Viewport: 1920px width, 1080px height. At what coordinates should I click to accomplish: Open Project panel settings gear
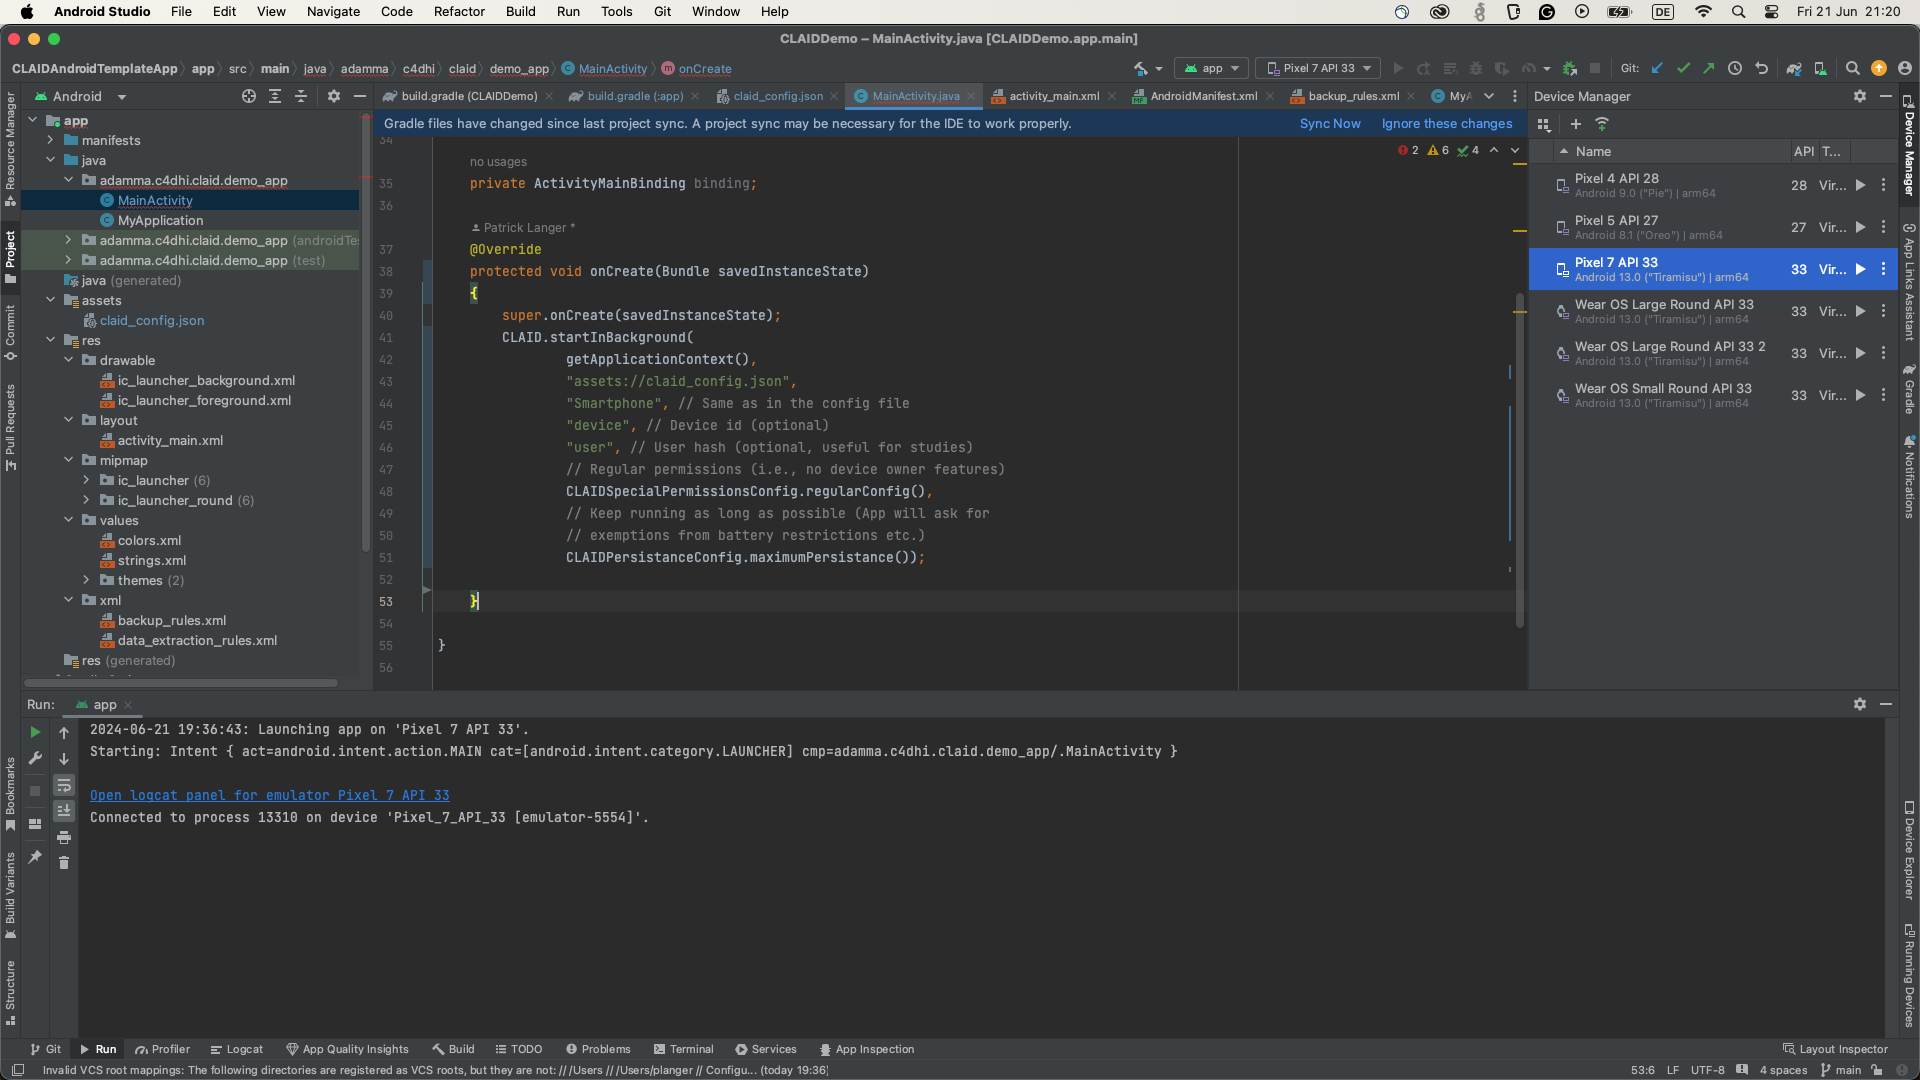[334, 97]
